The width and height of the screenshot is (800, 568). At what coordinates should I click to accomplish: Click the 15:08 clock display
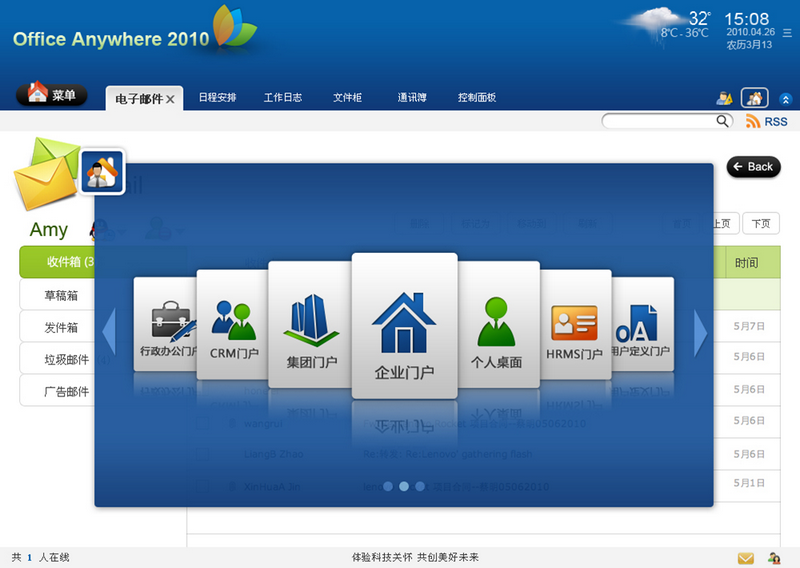(x=746, y=19)
